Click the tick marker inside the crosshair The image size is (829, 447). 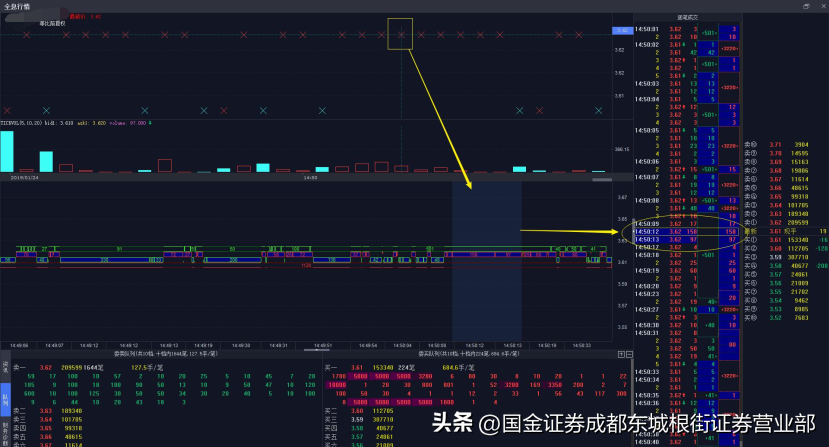401,35
